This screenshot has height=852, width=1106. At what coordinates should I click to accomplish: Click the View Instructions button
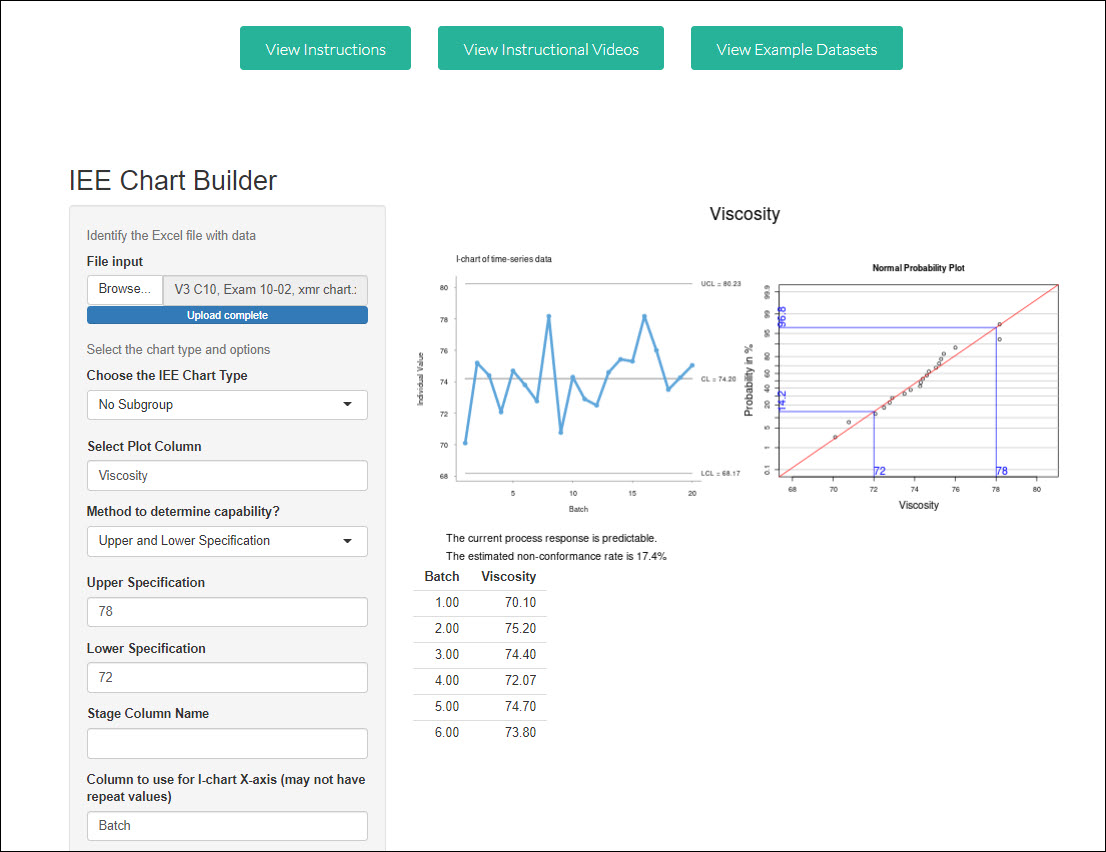[x=325, y=49]
